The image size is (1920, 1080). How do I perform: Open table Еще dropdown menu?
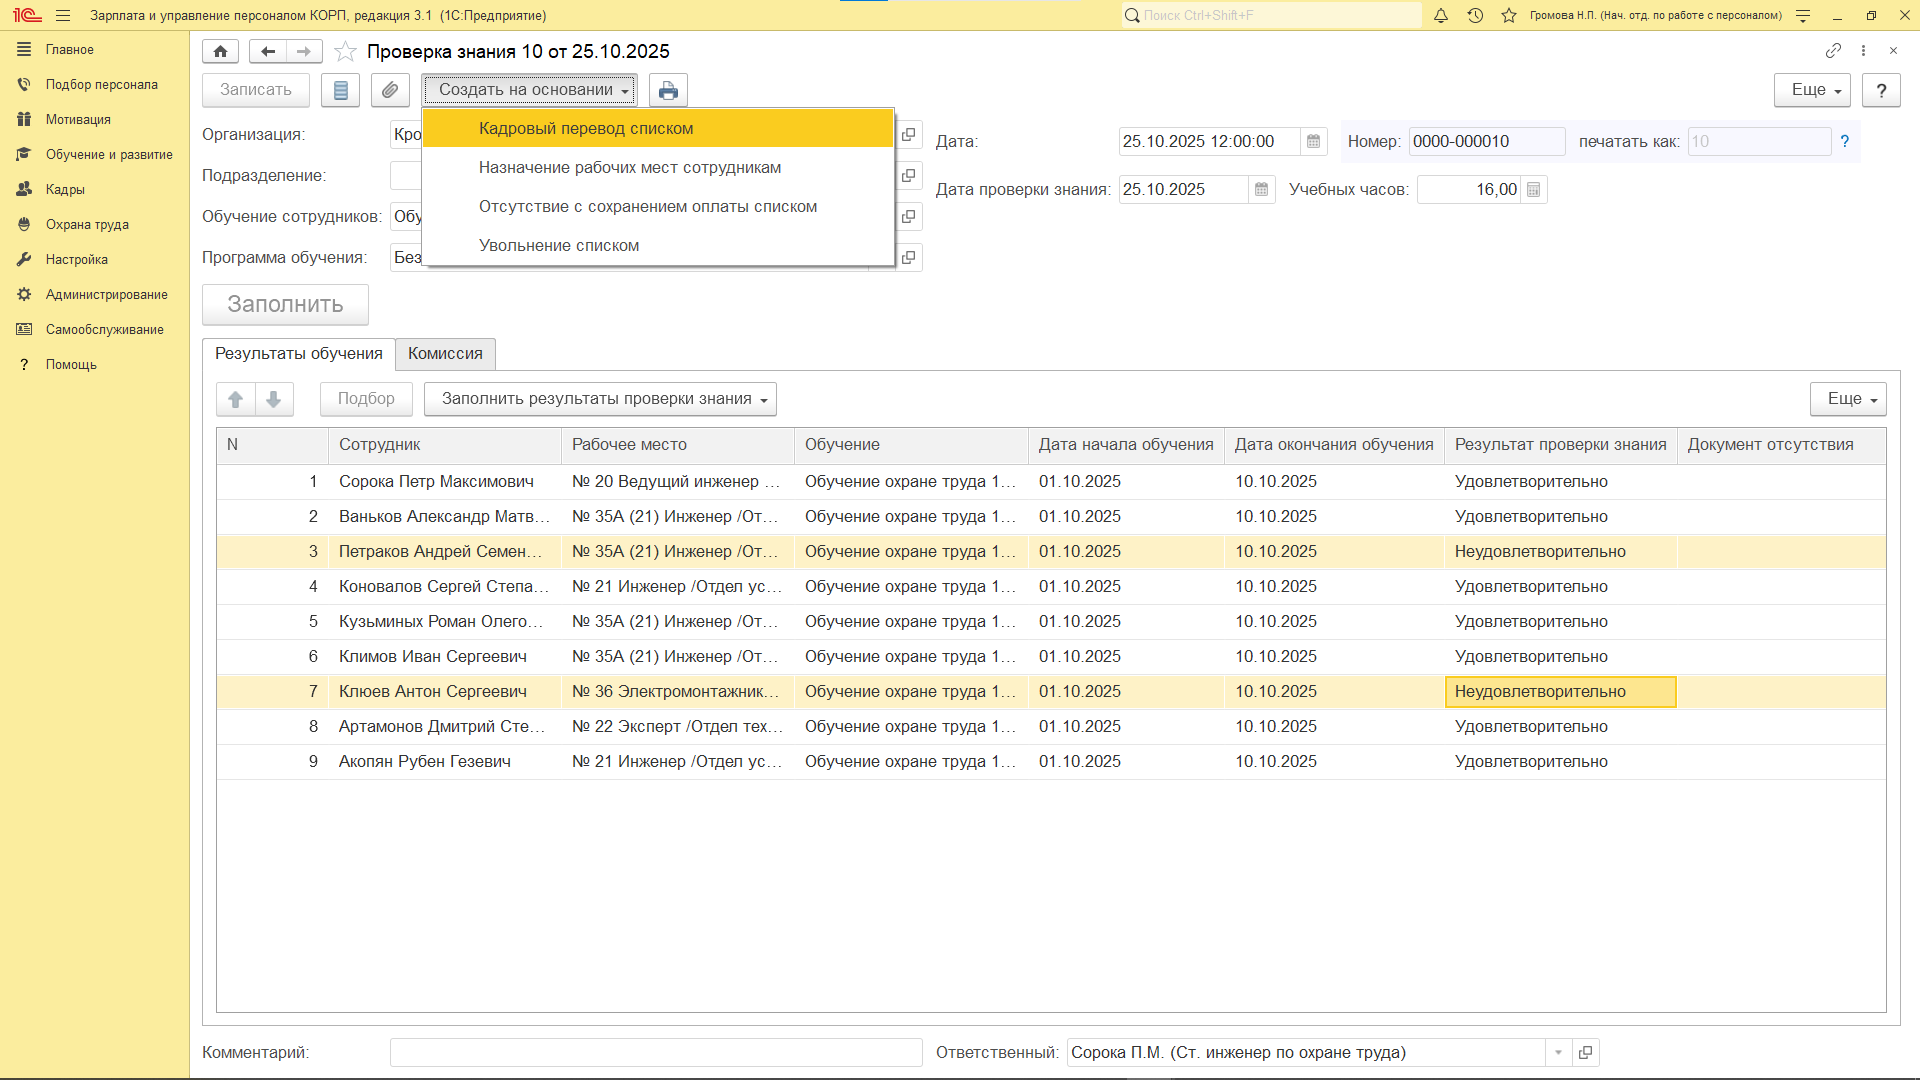click(x=1848, y=399)
